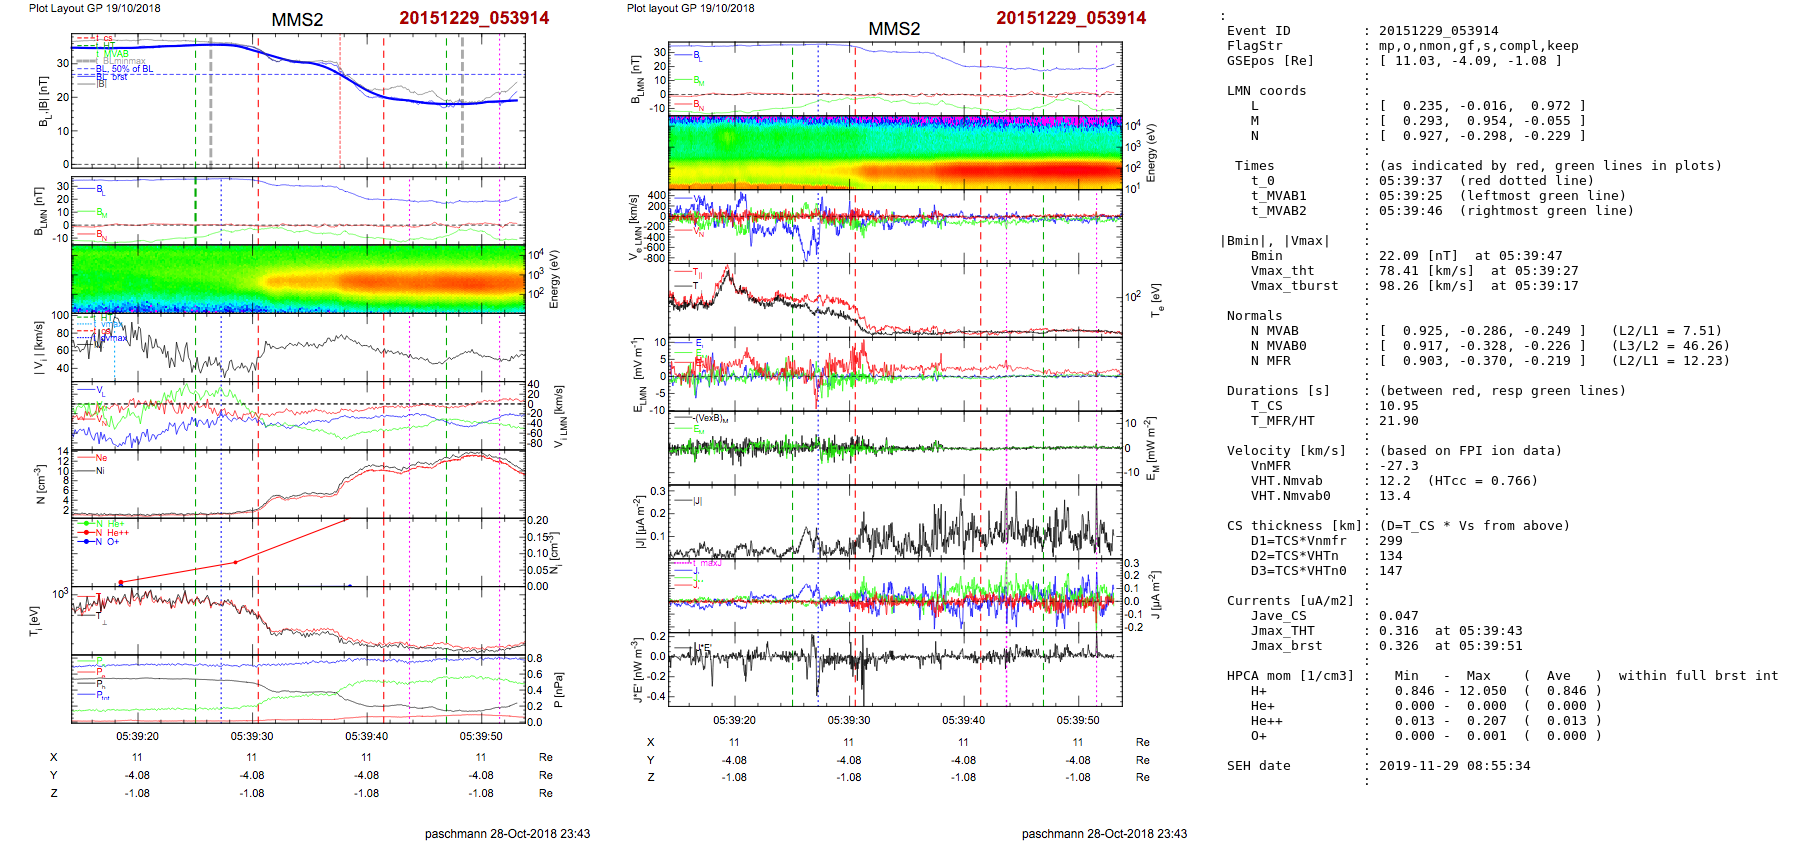Click the MMS2 title above the left plot

297,20
